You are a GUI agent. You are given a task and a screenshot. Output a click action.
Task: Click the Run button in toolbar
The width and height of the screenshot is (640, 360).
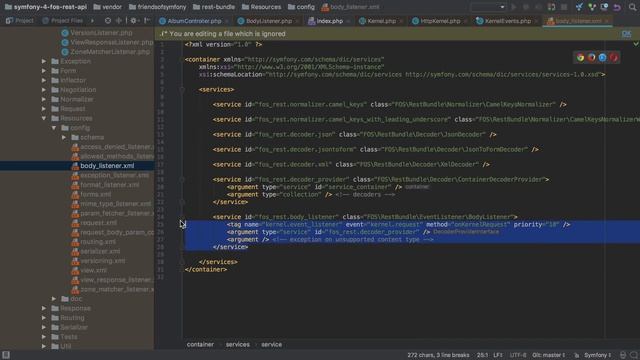(x=514, y=7)
